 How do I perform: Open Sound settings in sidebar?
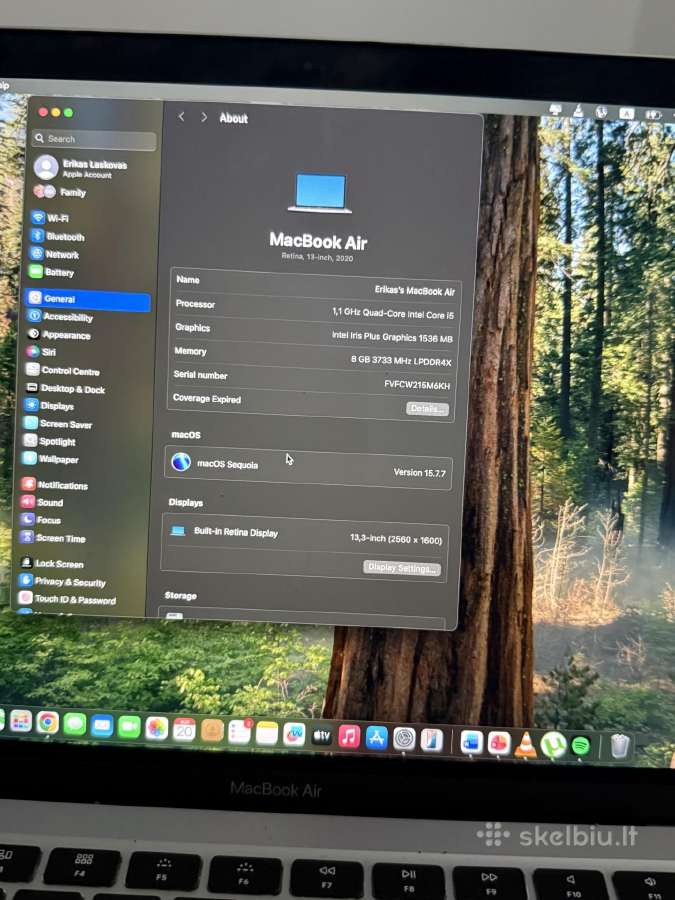click(x=42, y=502)
